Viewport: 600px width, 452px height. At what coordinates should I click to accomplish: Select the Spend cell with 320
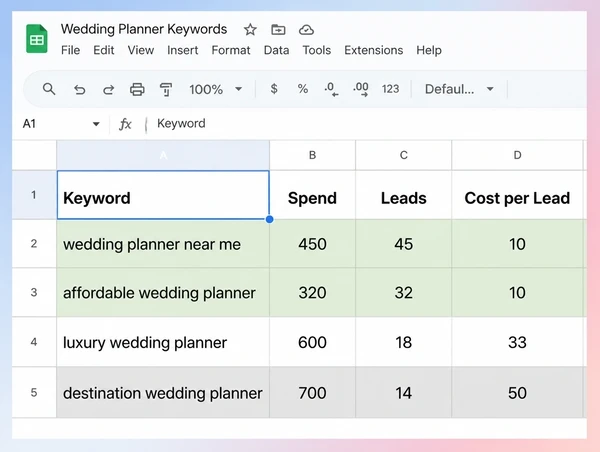pos(312,292)
